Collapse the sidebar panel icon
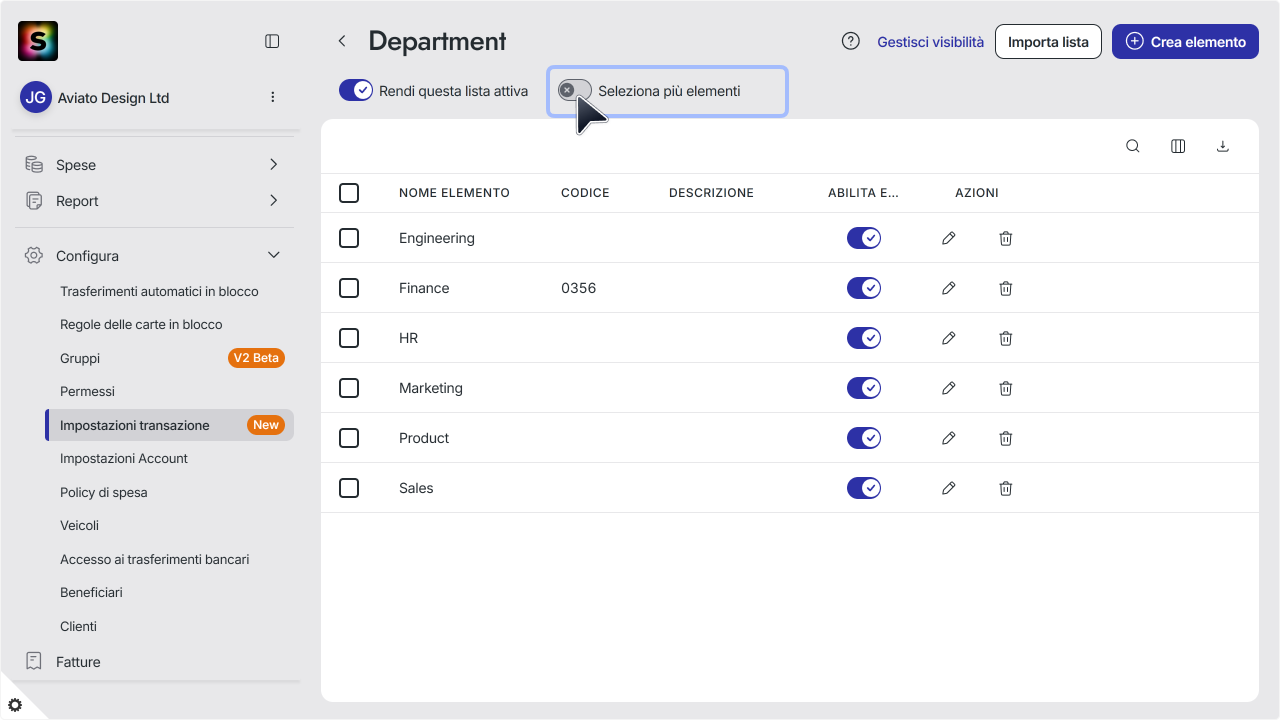Viewport: 1280px width, 720px height. click(272, 41)
